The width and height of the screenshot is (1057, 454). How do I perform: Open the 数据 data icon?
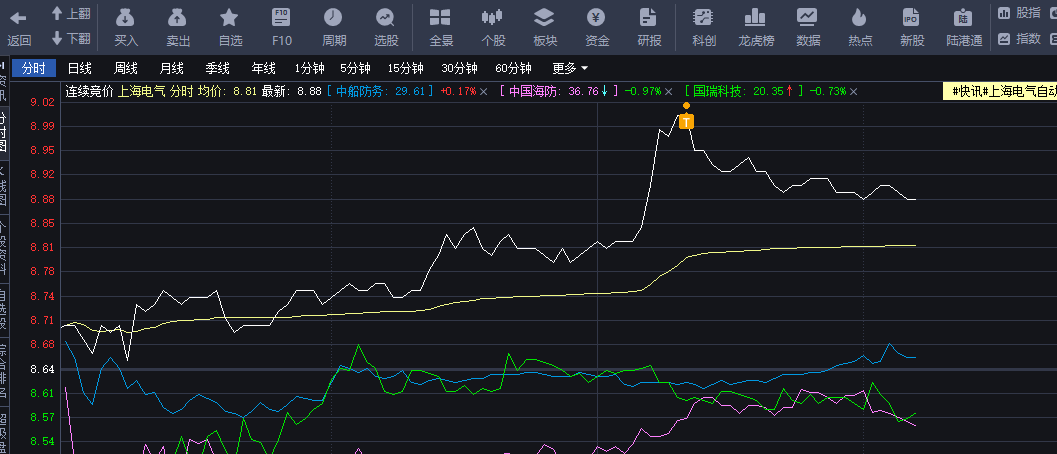point(807,18)
